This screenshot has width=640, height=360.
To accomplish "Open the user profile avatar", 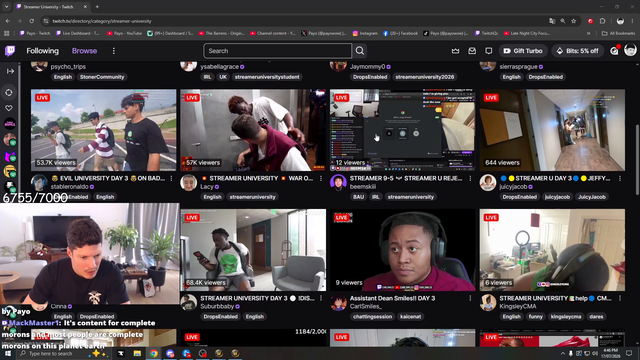I will [x=630, y=50].
